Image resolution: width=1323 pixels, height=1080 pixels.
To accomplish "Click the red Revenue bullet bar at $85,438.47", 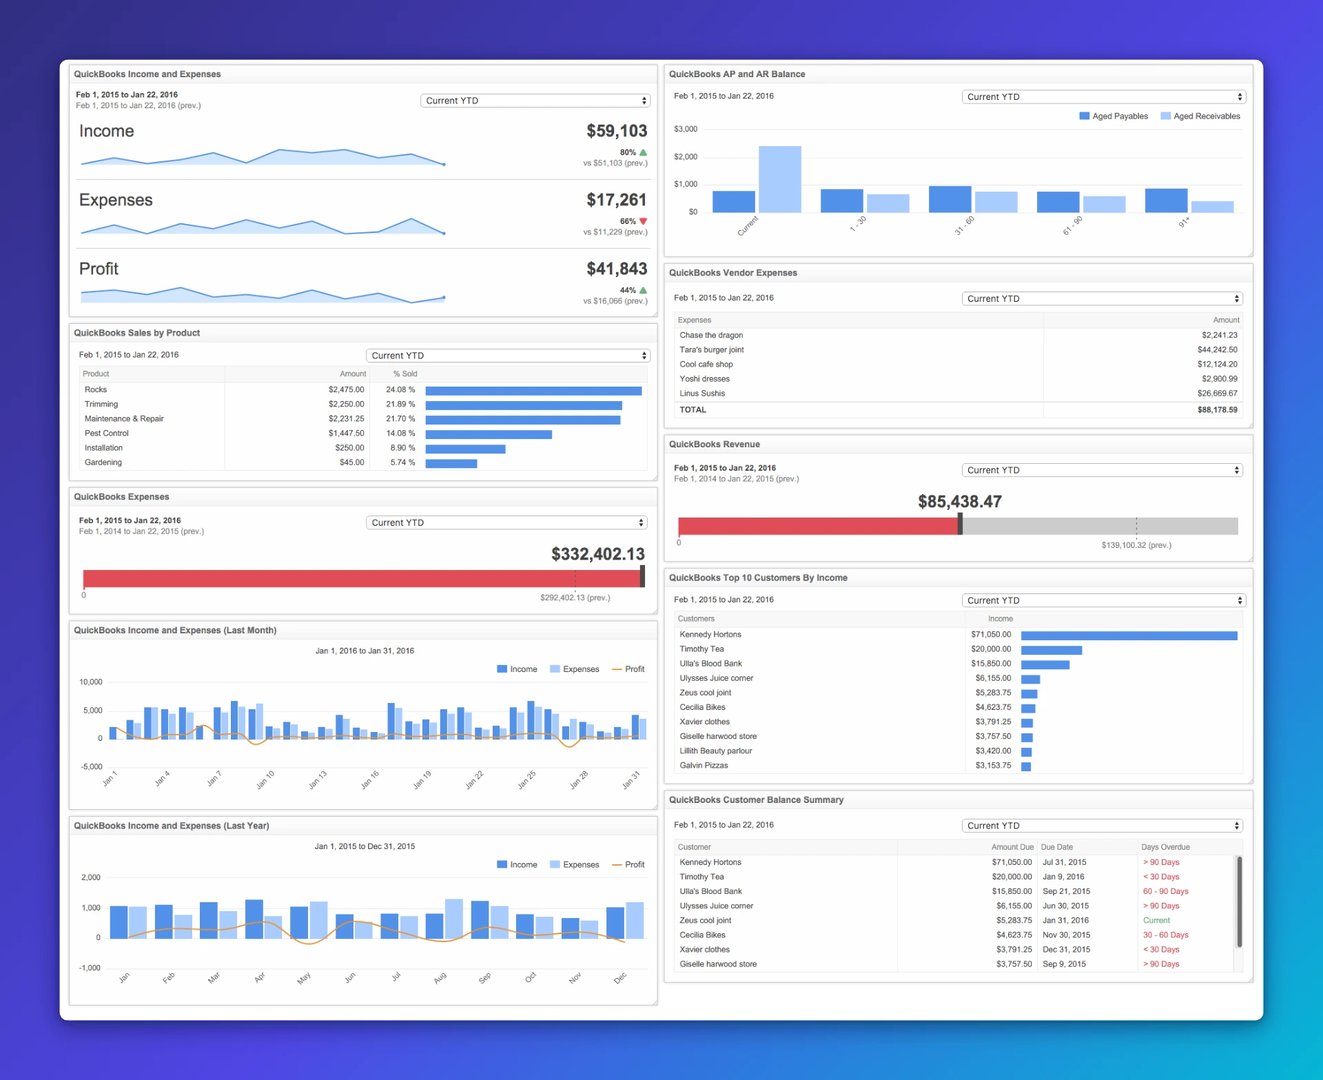I will 818,526.
